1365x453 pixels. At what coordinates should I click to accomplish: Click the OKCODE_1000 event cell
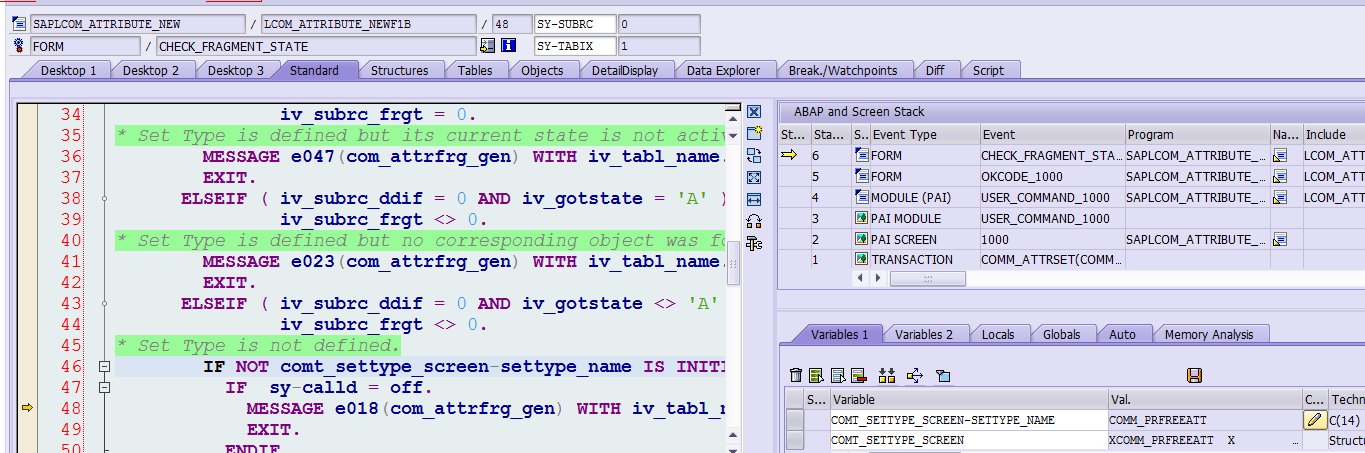(x=1051, y=176)
